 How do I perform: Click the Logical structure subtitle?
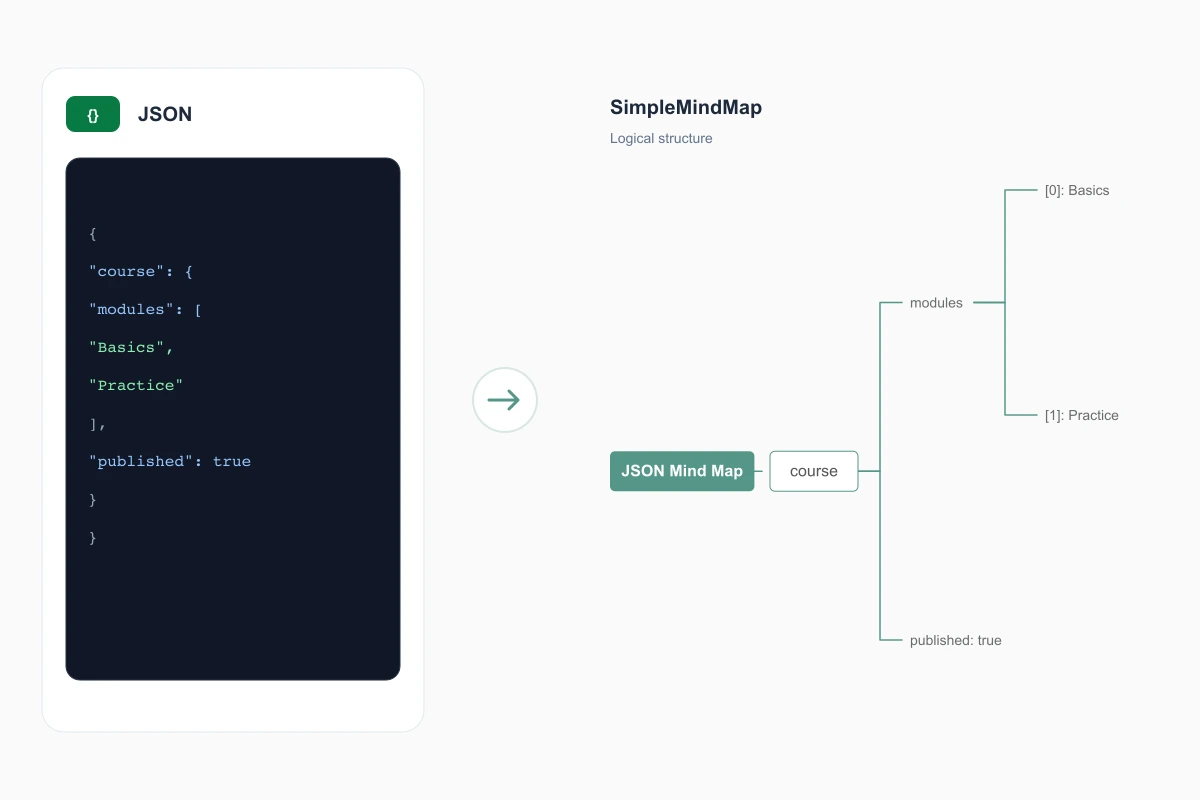tap(661, 138)
